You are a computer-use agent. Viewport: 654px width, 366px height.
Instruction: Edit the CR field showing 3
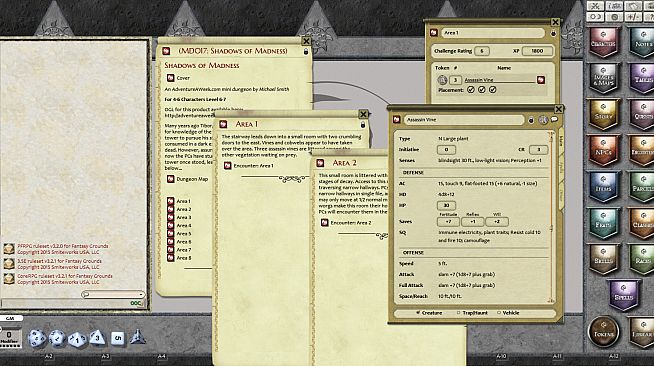pyautogui.click(x=538, y=150)
